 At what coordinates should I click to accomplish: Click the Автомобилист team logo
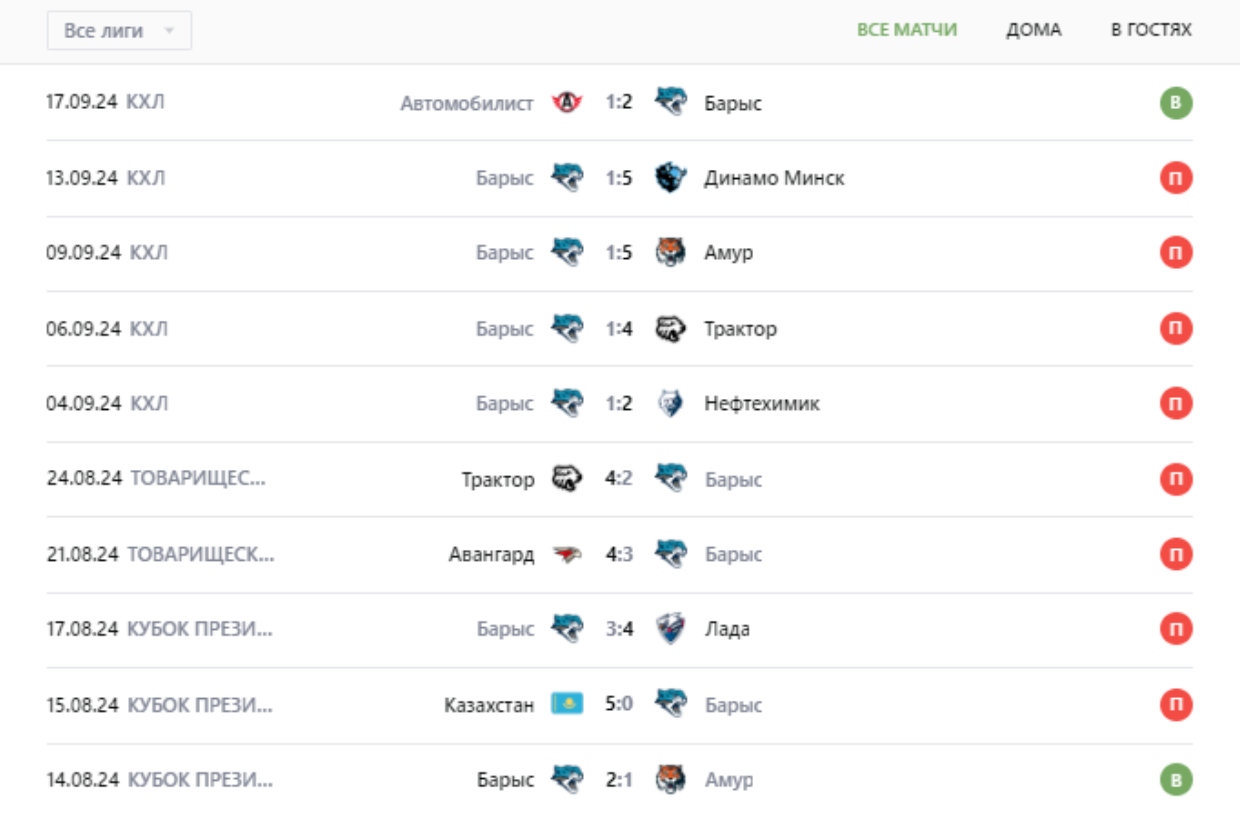coord(567,103)
